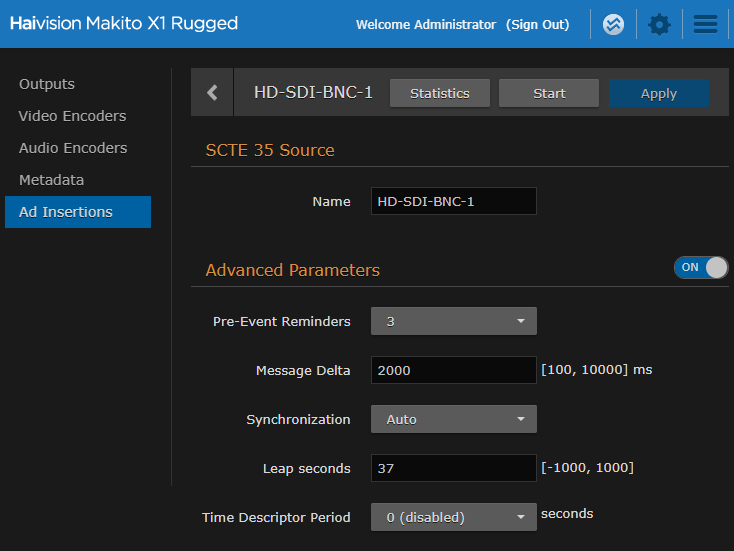The height and width of the screenshot is (551, 734).
Task: Click the Statistics button
Action: pos(439,93)
